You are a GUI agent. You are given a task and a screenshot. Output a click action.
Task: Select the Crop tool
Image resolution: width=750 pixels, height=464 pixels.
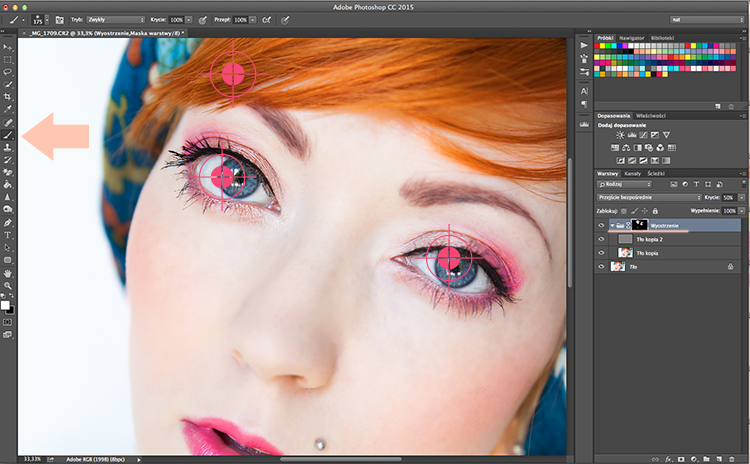(8, 97)
